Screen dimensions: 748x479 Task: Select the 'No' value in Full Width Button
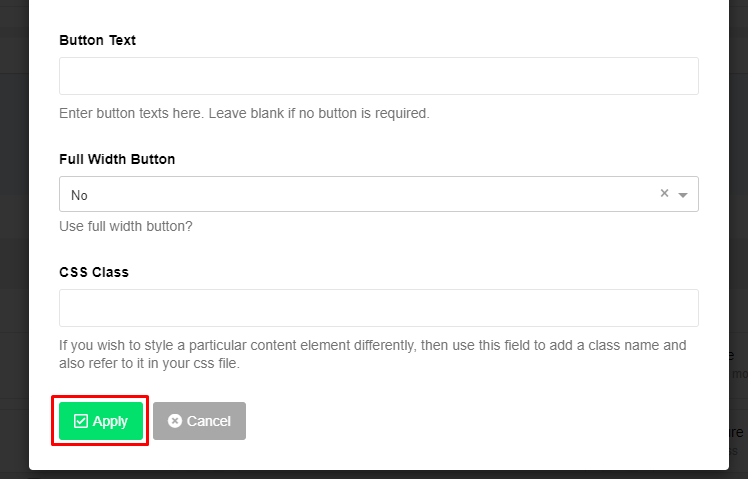click(79, 195)
